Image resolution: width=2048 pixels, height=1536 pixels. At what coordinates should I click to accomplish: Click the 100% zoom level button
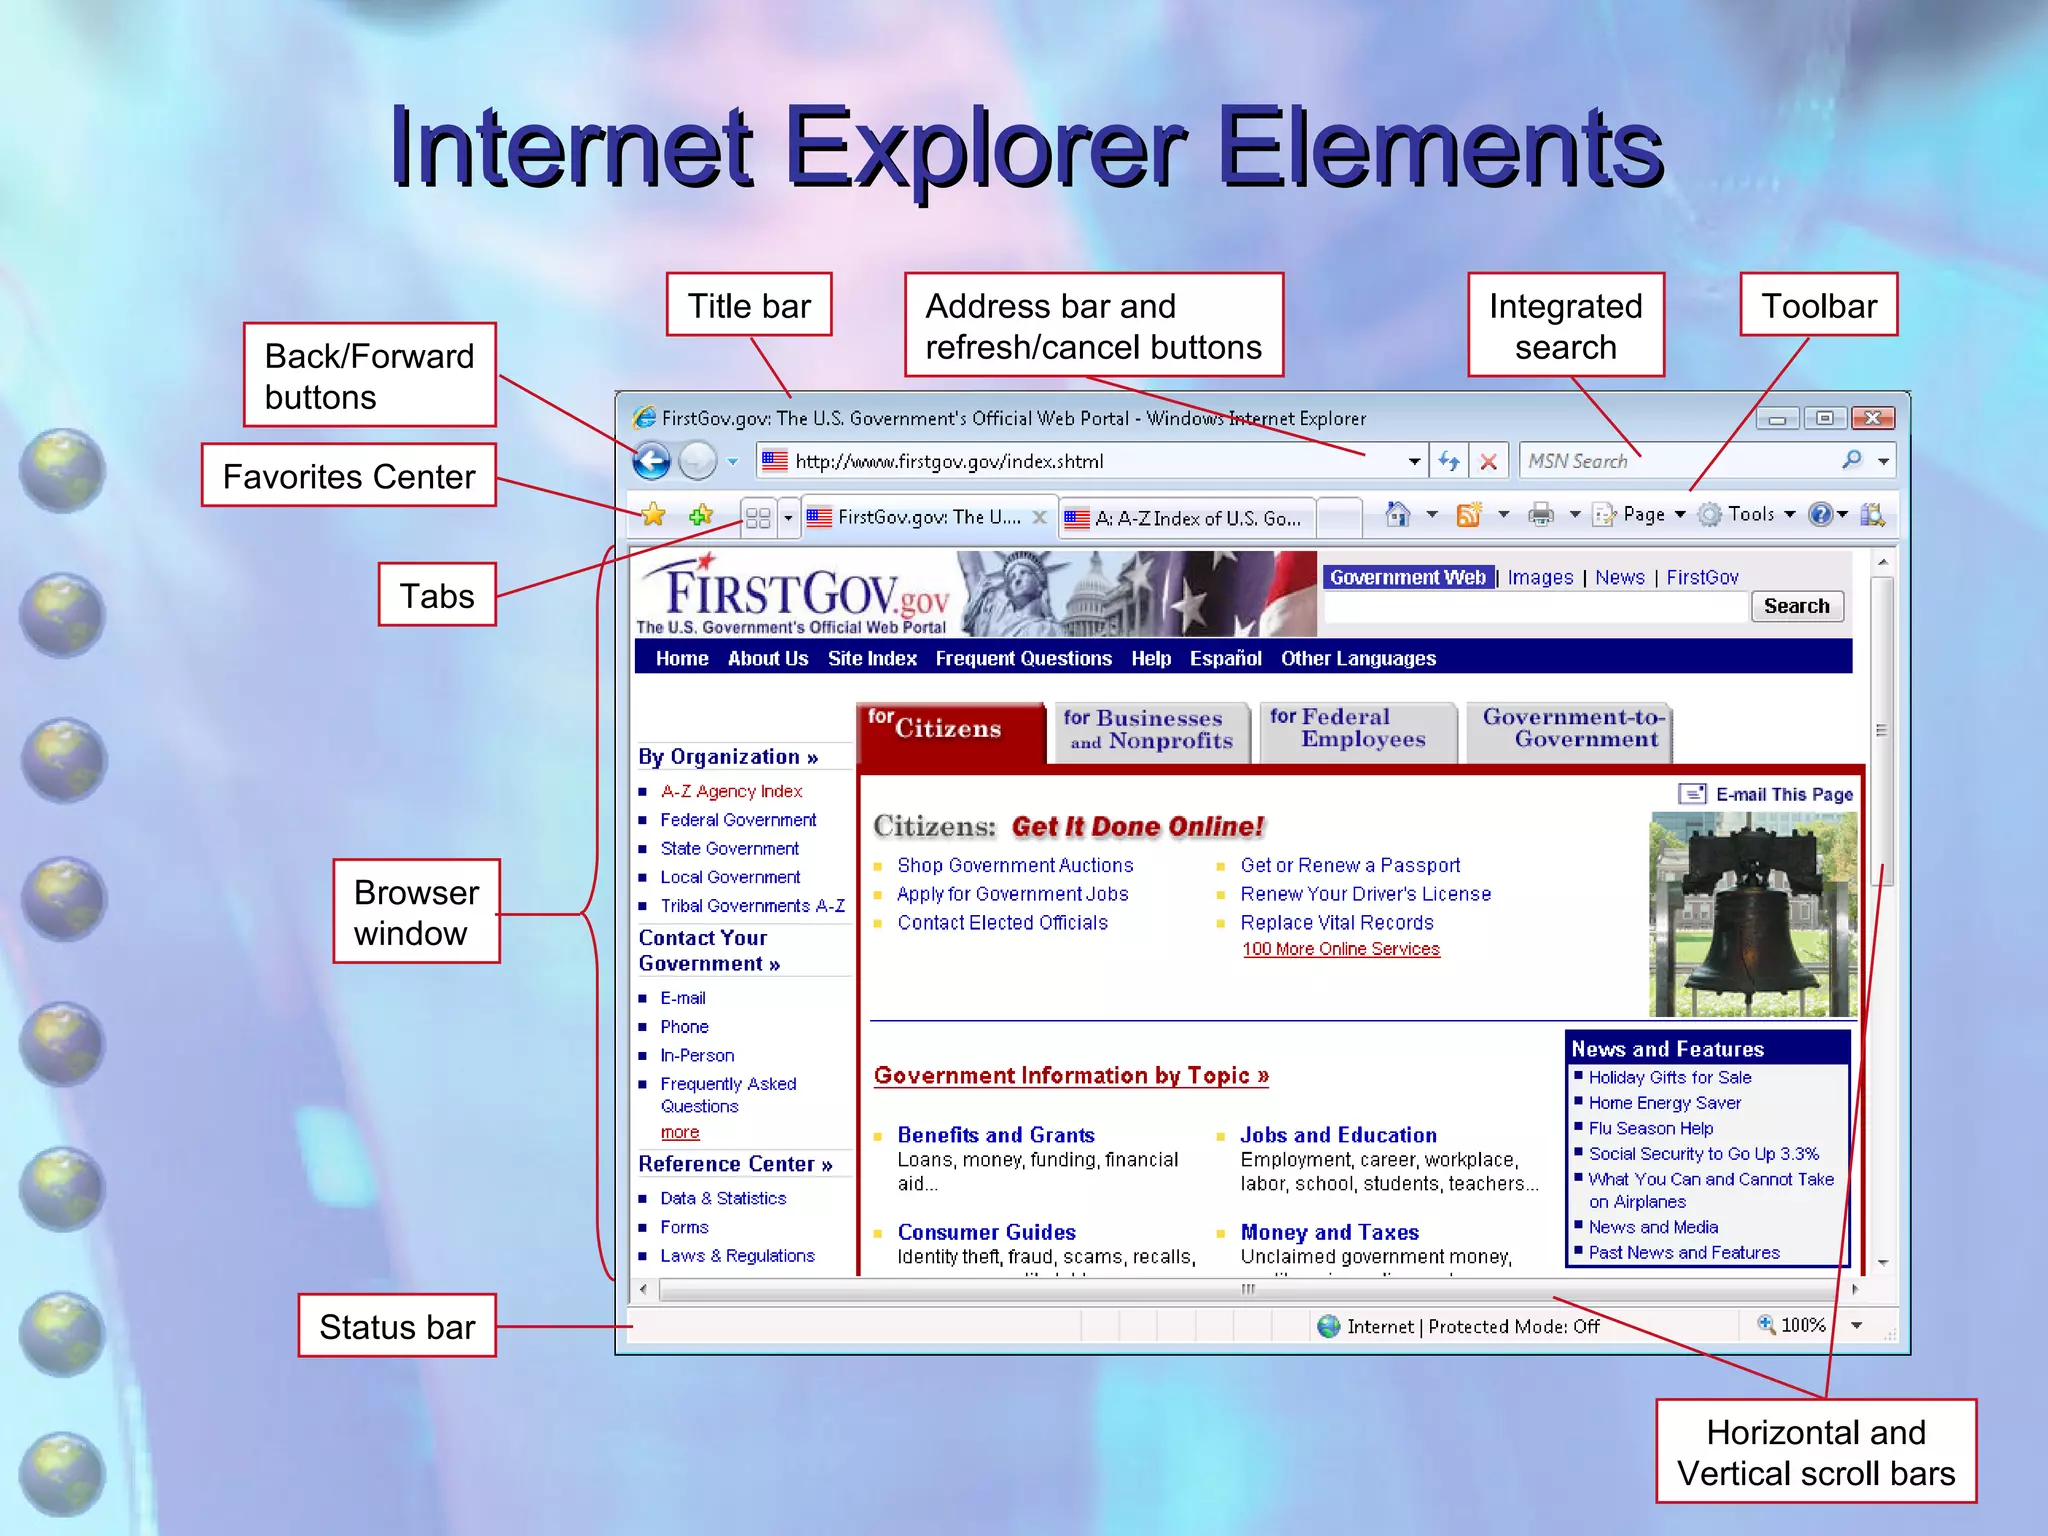coord(1792,1325)
